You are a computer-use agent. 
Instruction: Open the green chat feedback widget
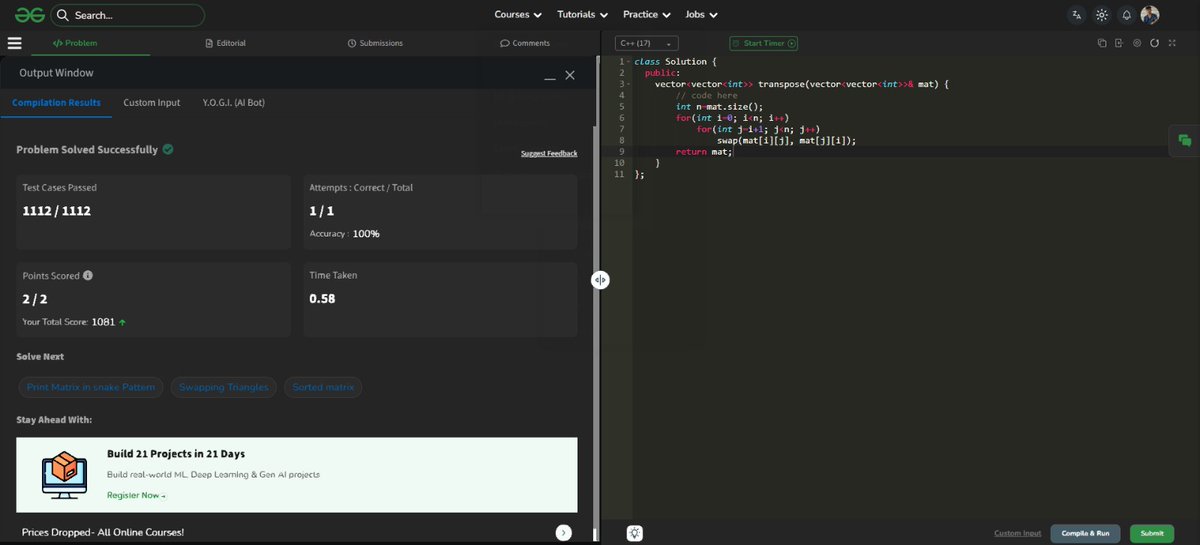1185,141
